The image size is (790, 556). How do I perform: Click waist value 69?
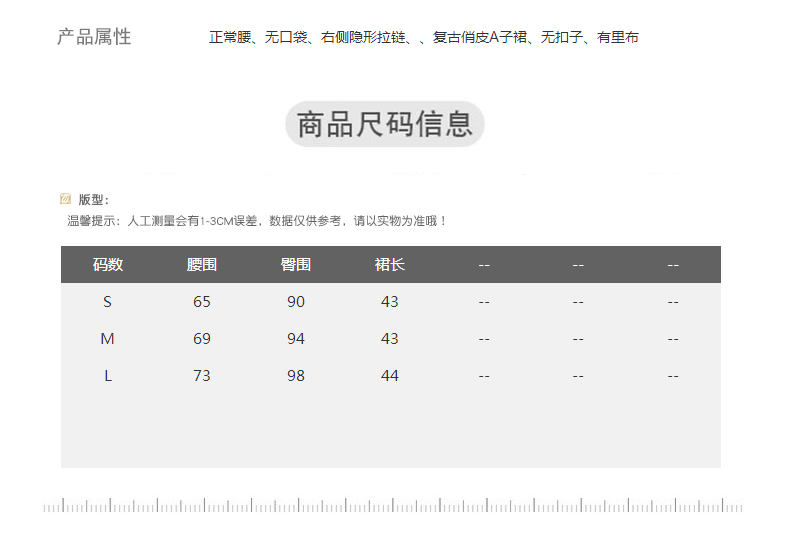click(x=202, y=339)
